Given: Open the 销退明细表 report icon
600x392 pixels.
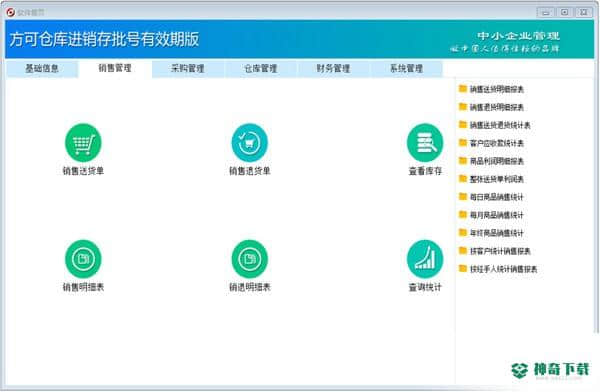Looking at the screenshot, I should click(249, 259).
